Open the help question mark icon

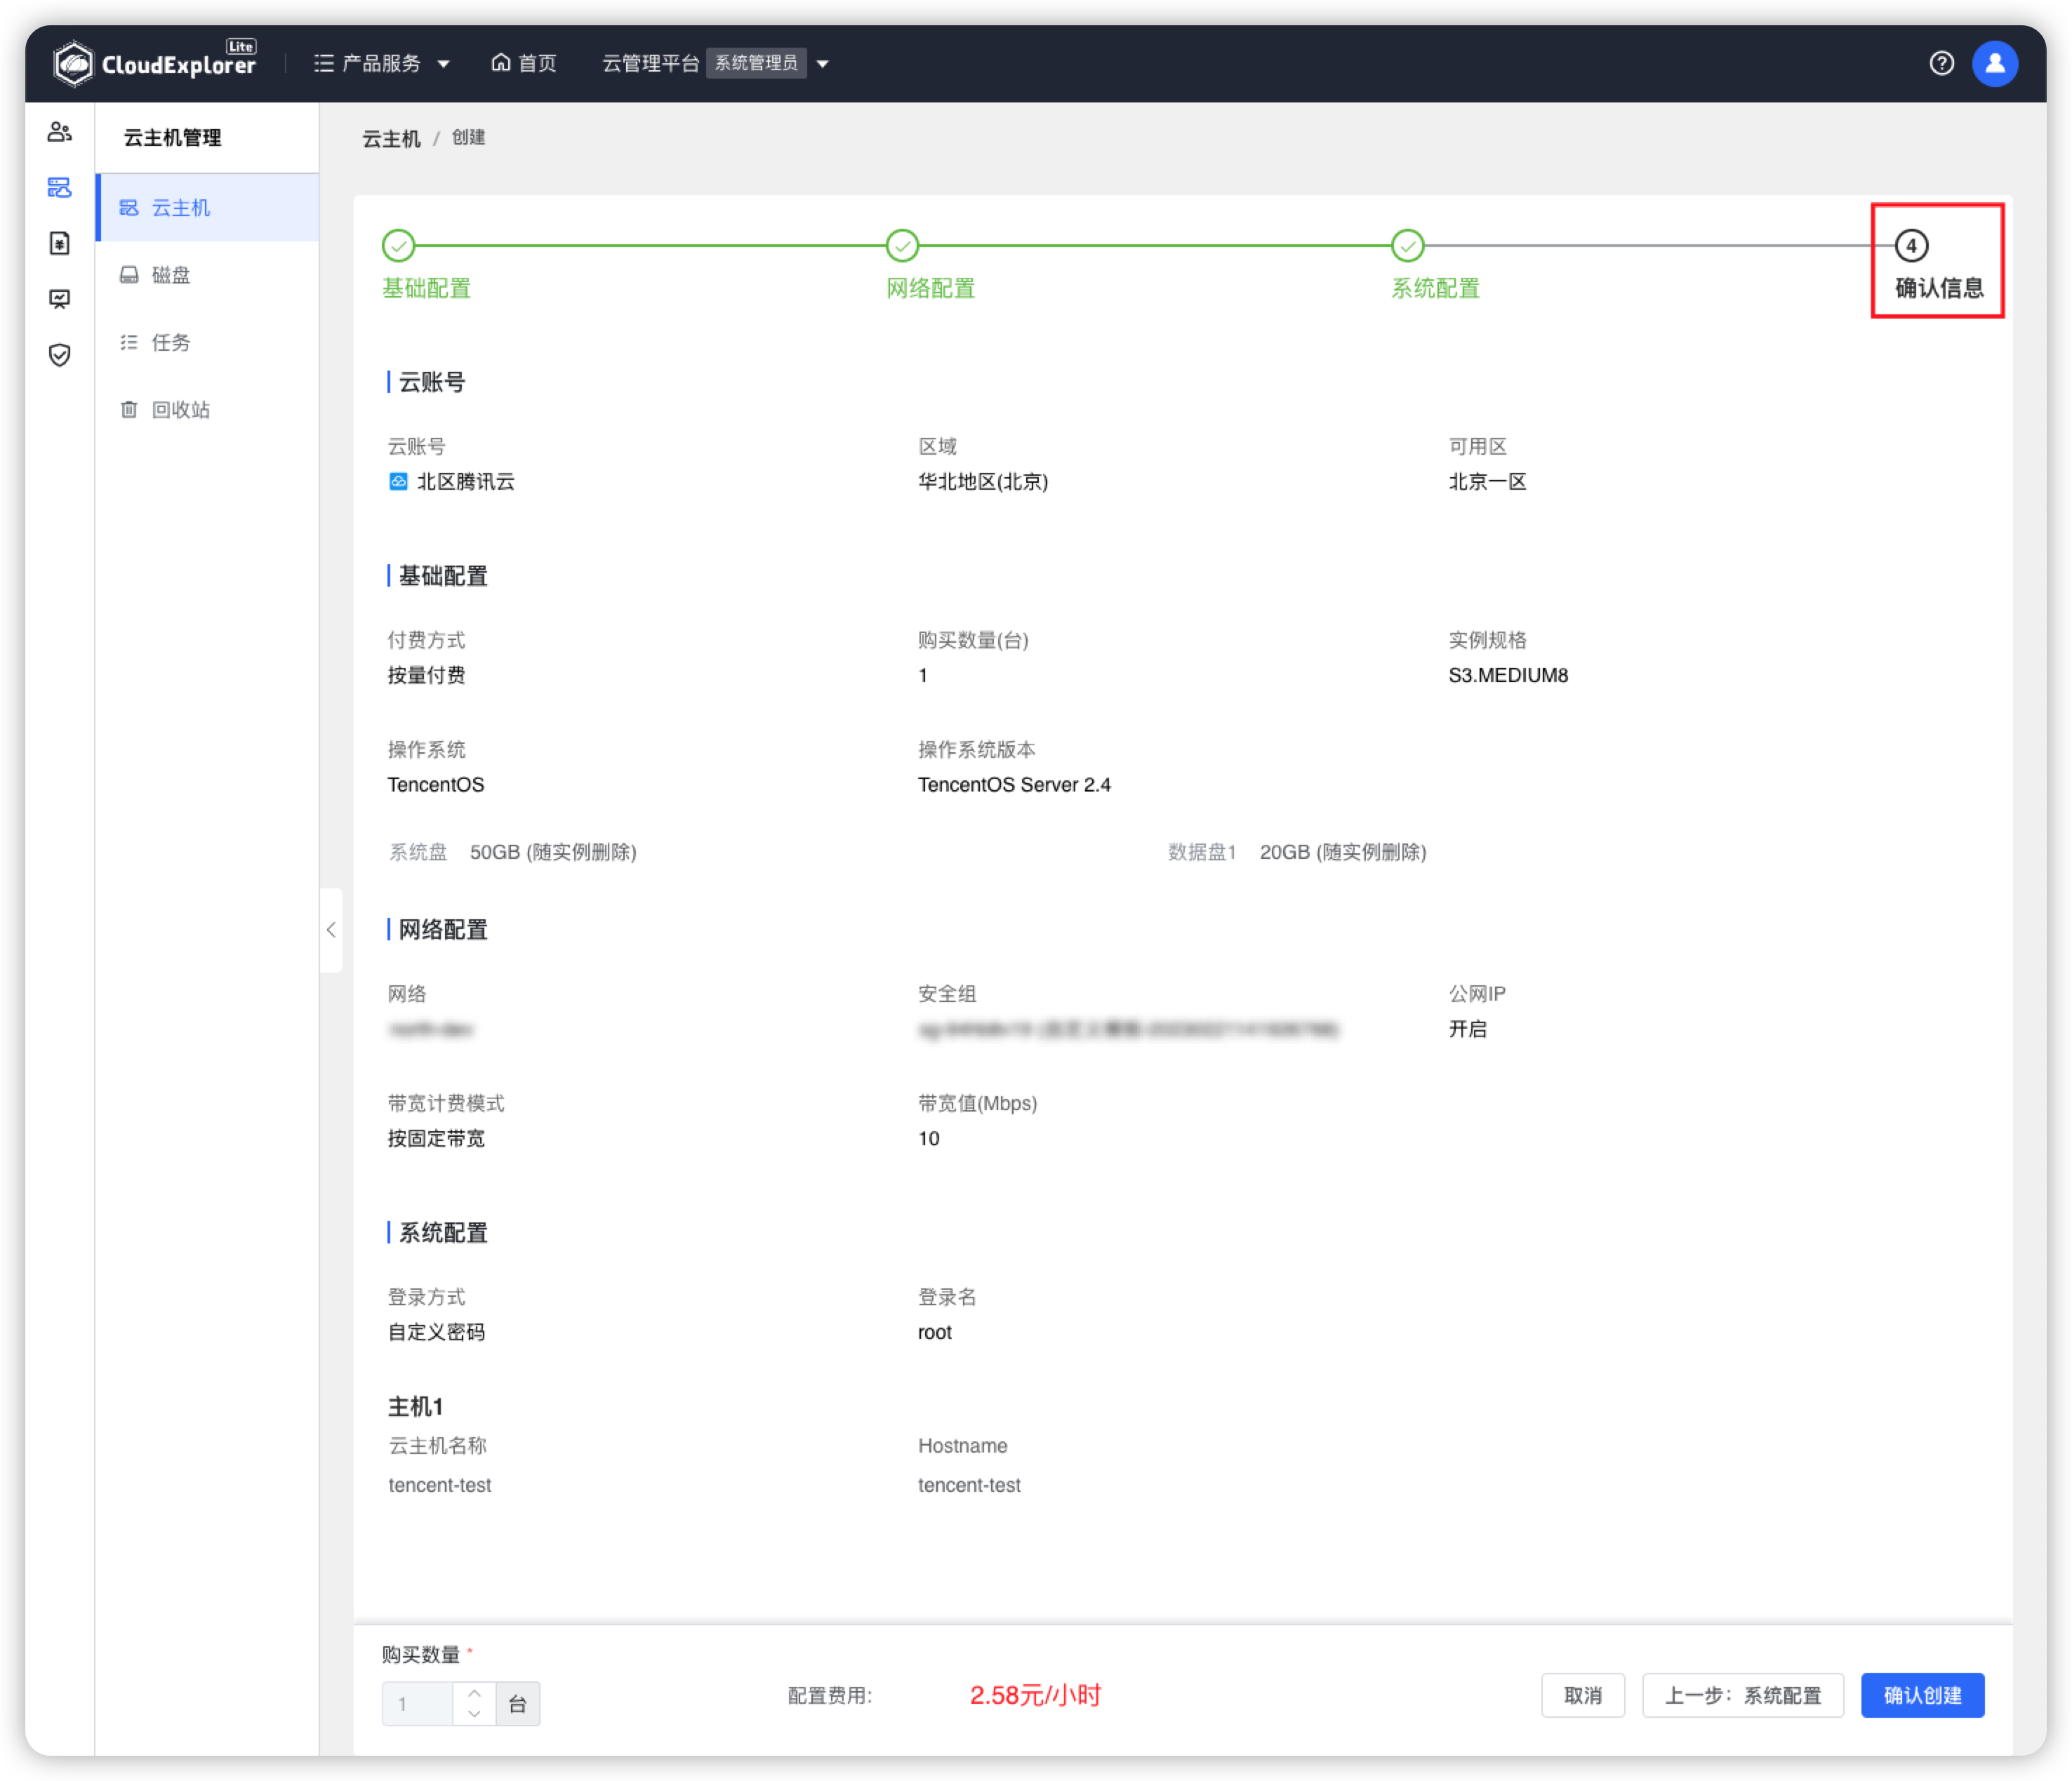1941,63
